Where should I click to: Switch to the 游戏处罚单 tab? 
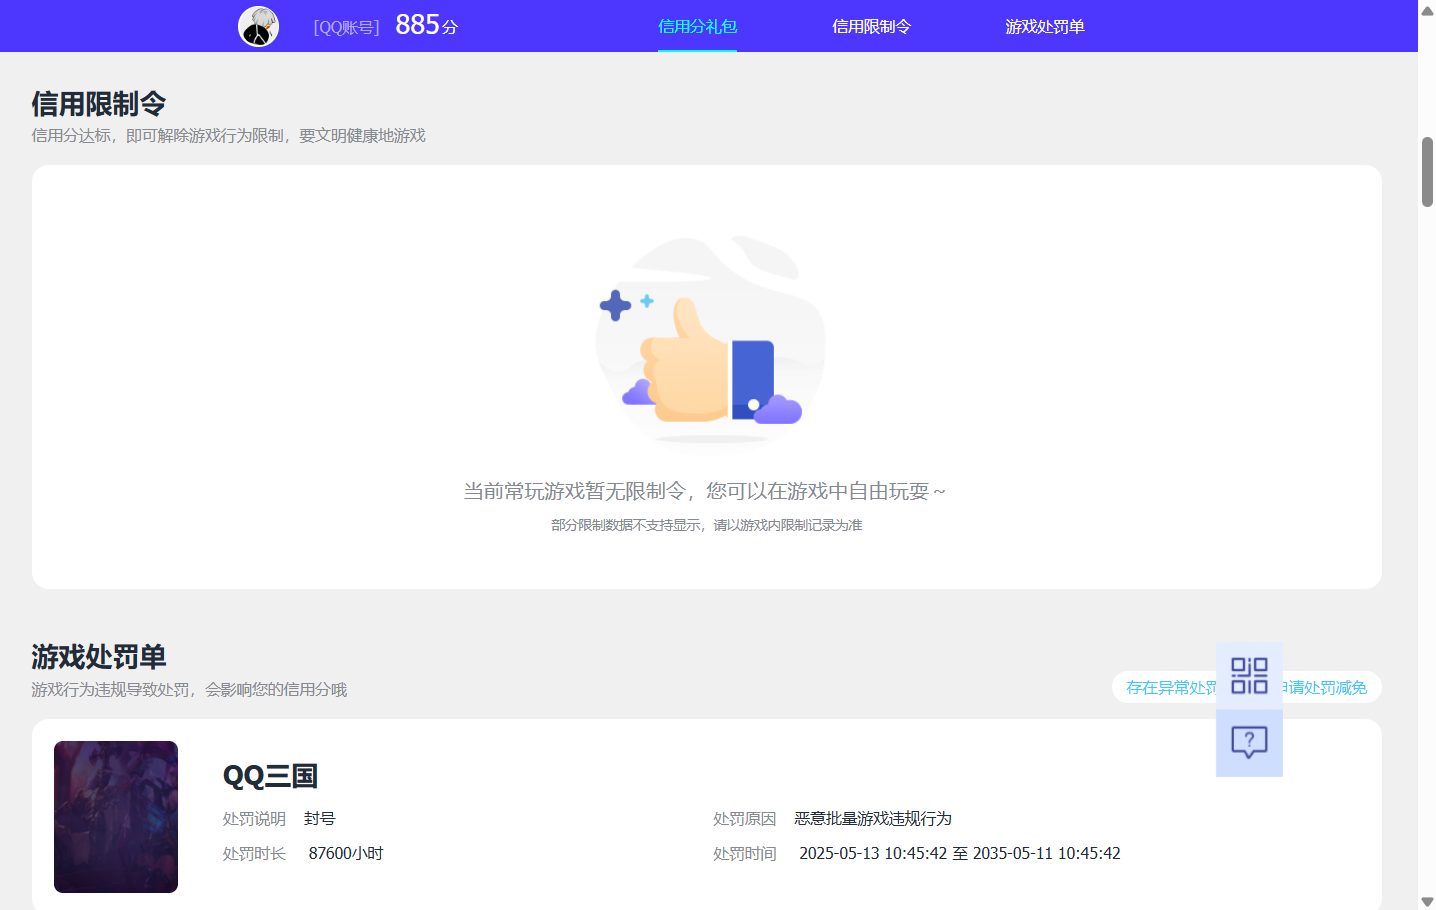click(x=1045, y=27)
